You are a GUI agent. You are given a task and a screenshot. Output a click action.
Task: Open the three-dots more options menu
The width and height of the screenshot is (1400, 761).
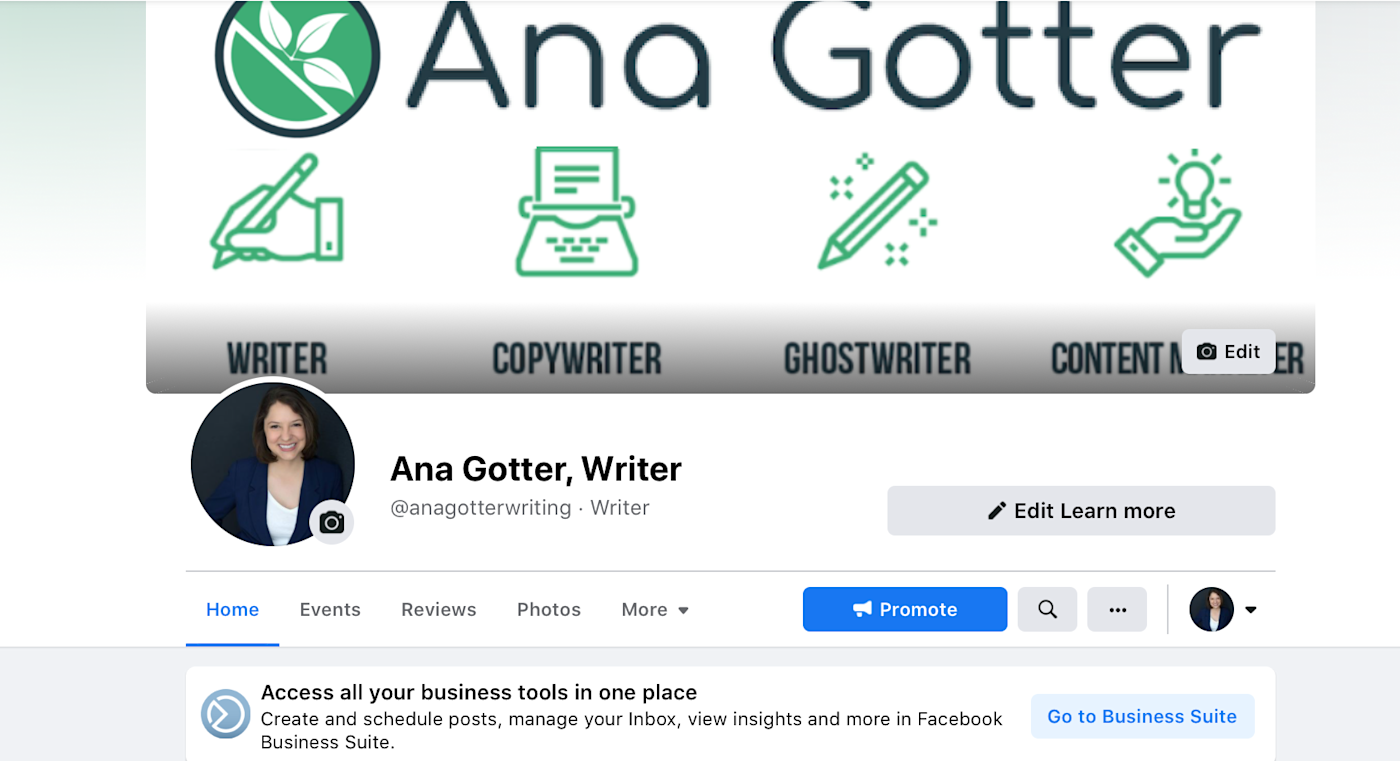click(x=1117, y=609)
